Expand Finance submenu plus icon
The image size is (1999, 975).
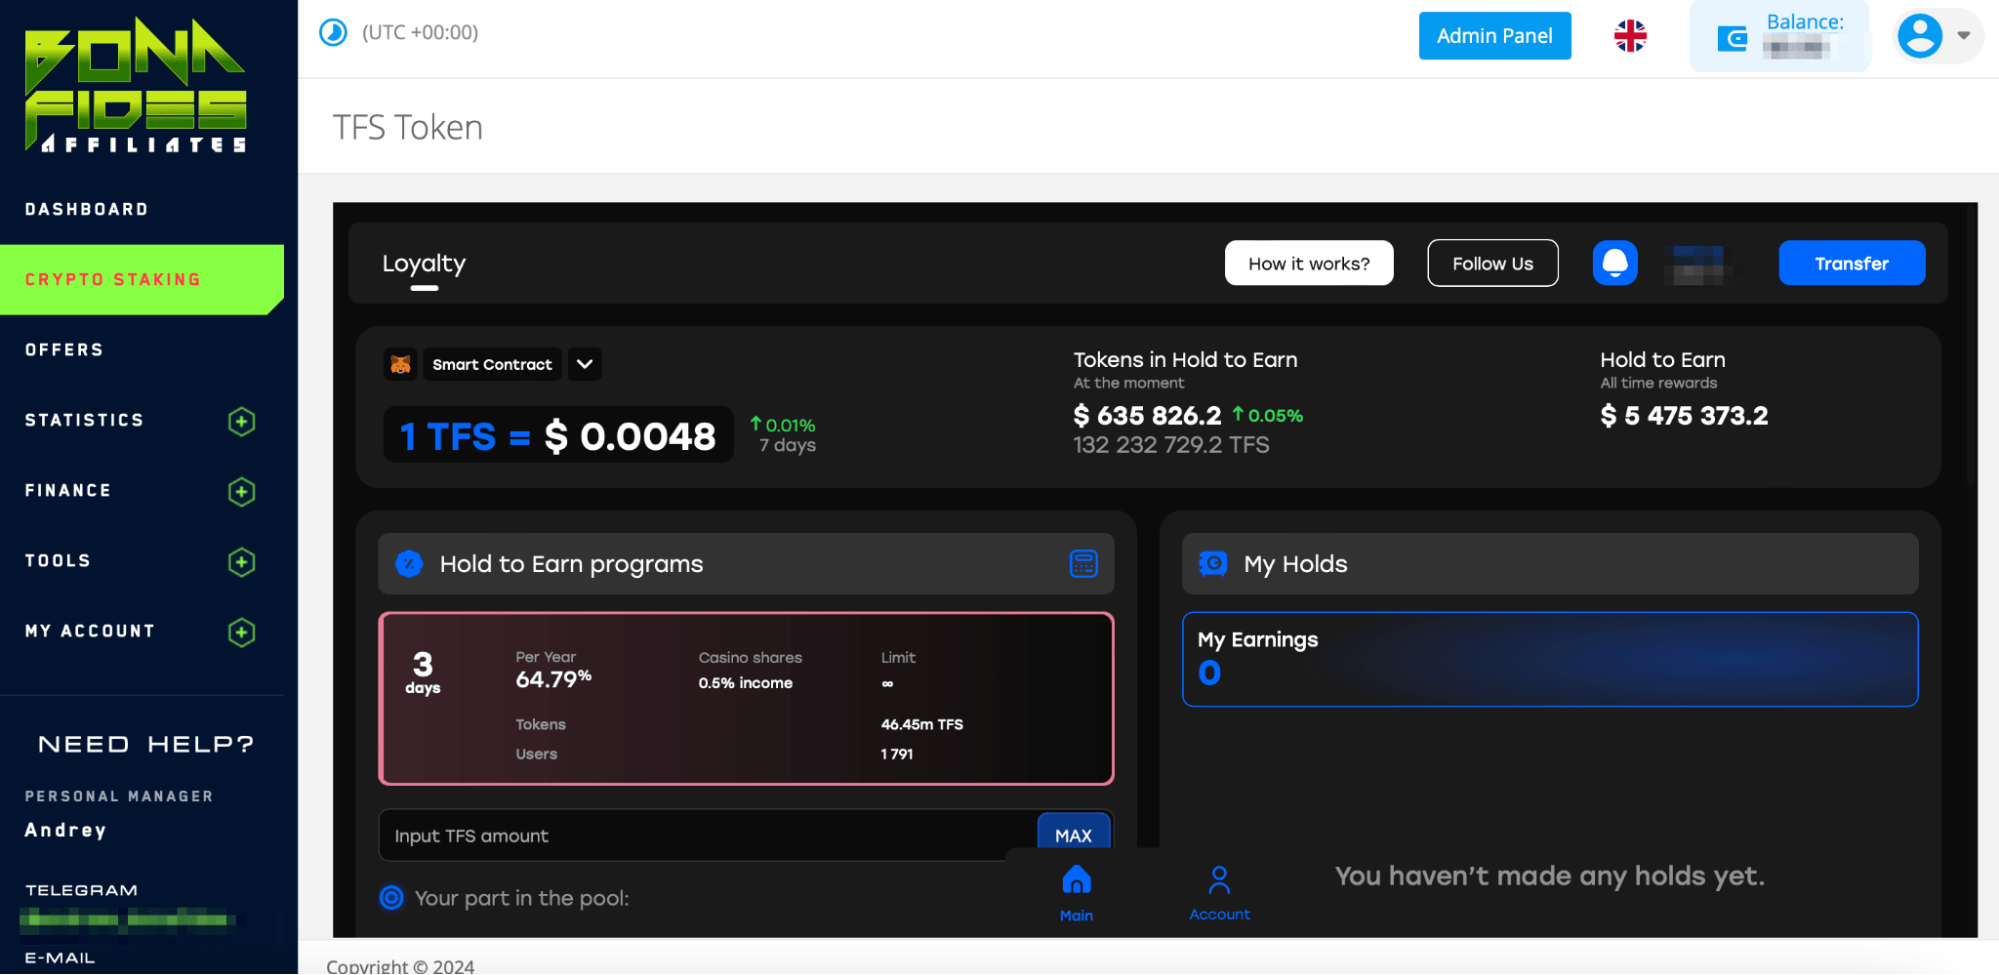pyautogui.click(x=241, y=492)
